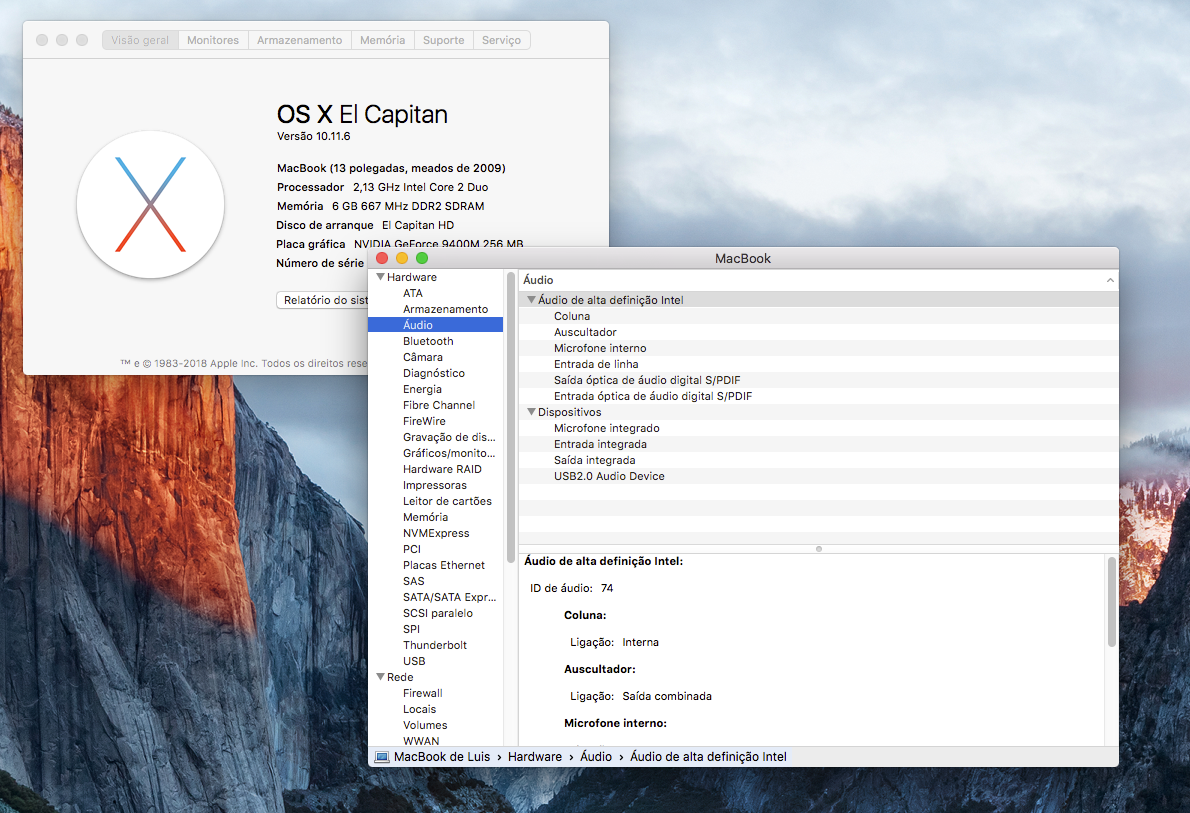
Task: Select Saída óptica de áudio digital S/PDIF
Action: point(818,380)
